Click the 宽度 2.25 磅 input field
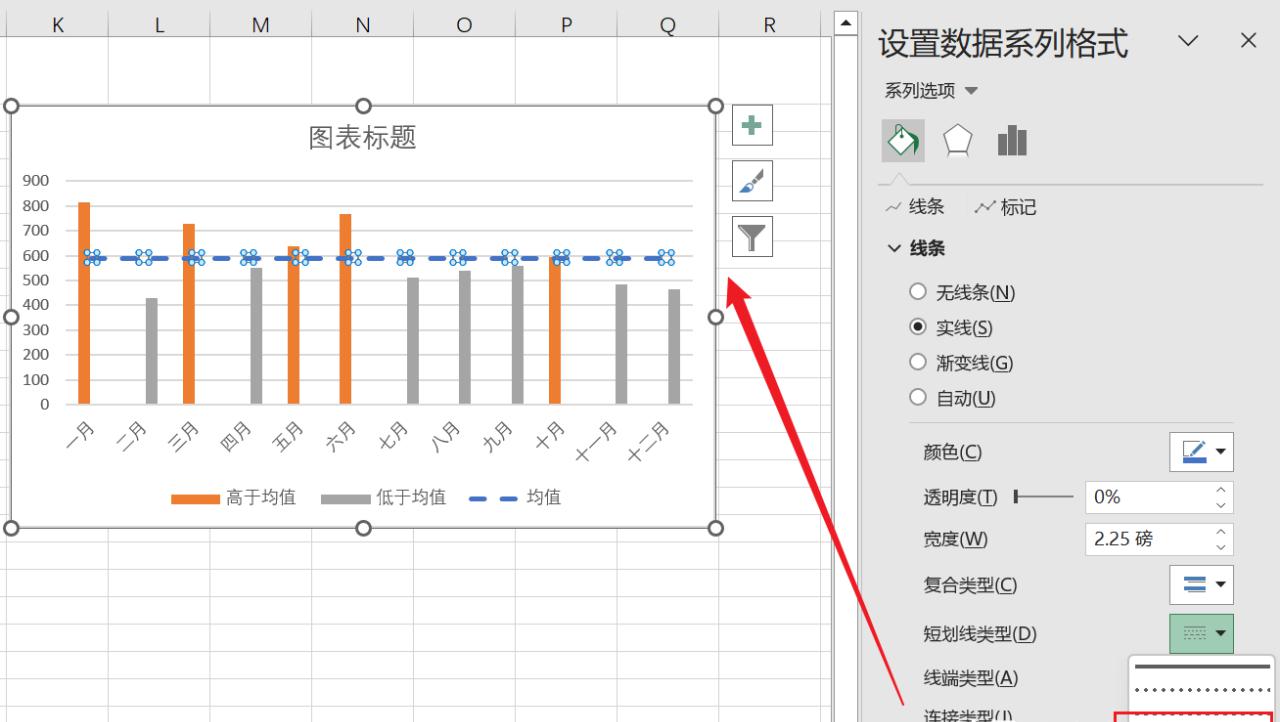The height and width of the screenshot is (722, 1280). tap(1146, 539)
